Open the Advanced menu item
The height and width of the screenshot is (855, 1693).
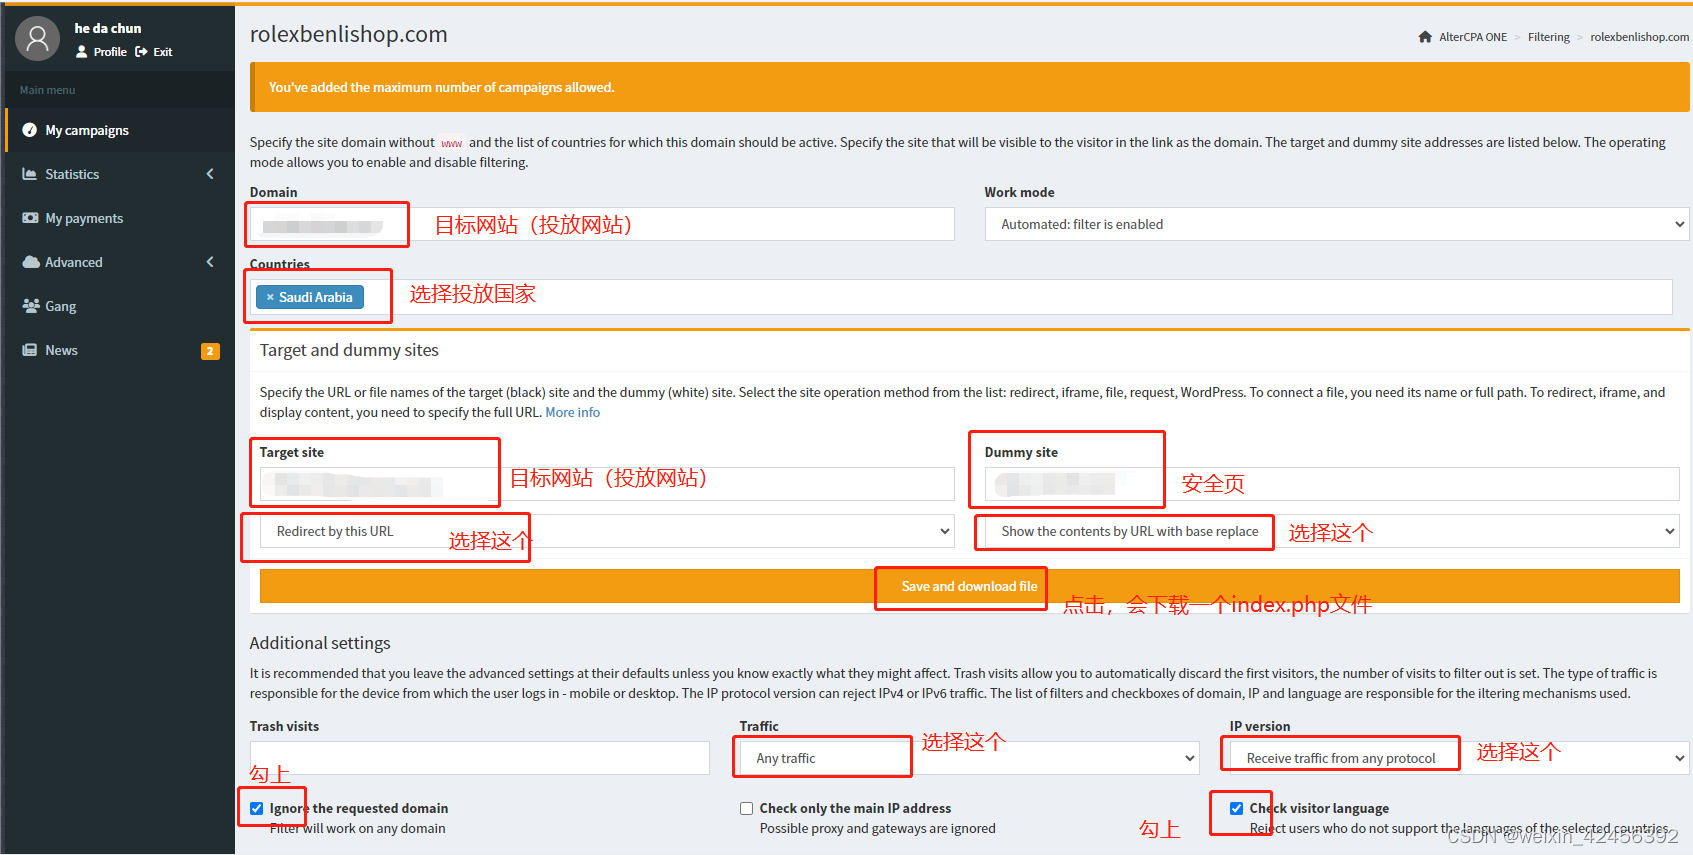coord(120,262)
